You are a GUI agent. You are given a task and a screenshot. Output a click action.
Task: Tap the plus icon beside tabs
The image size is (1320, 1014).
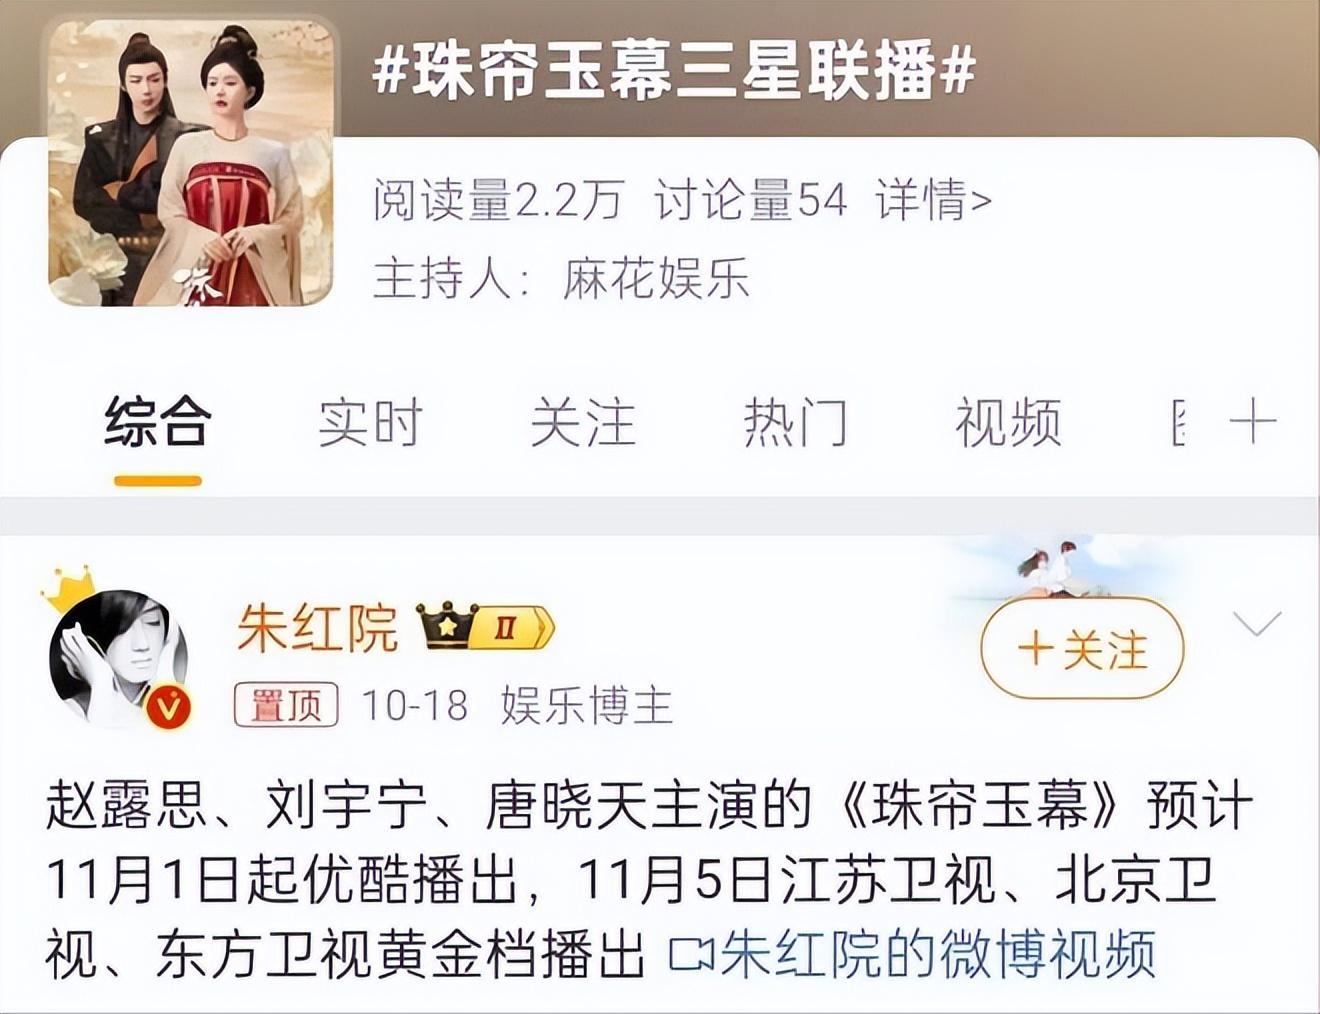pos(1252,422)
